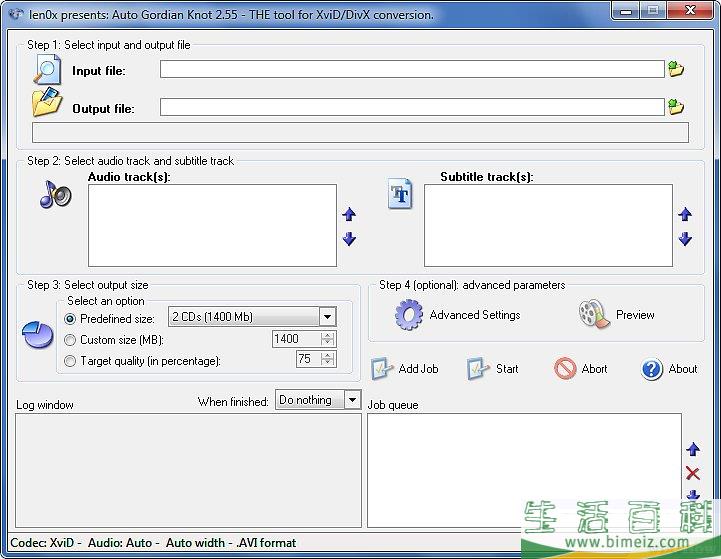Remove job with the red X icon
This screenshot has width=721, height=559.
click(x=692, y=473)
